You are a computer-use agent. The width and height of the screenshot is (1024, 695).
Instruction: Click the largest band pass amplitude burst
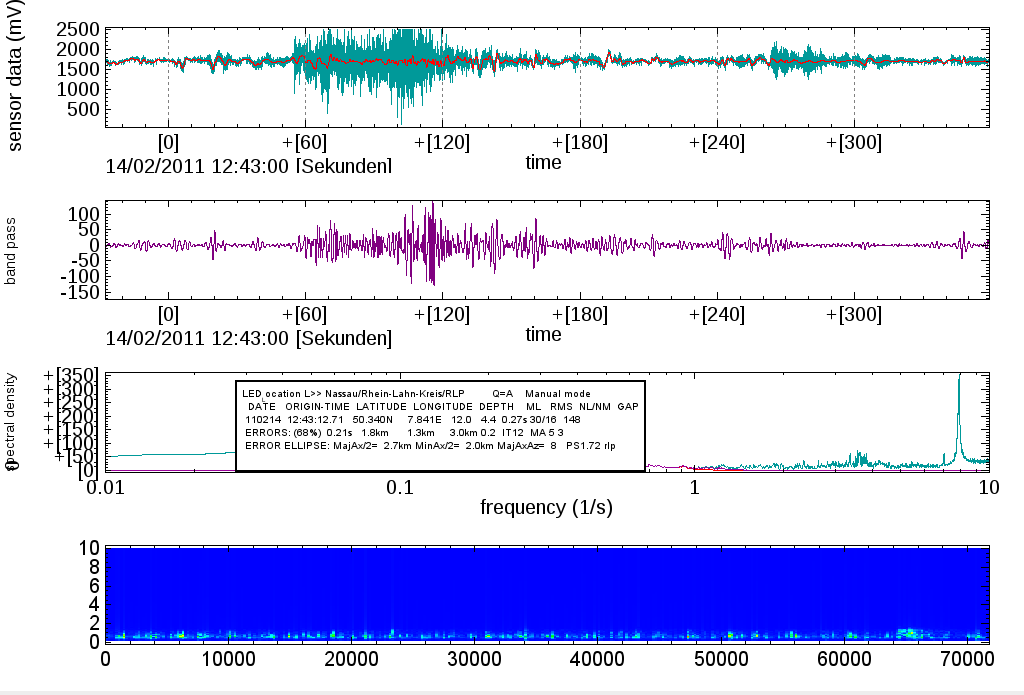point(430,245)
